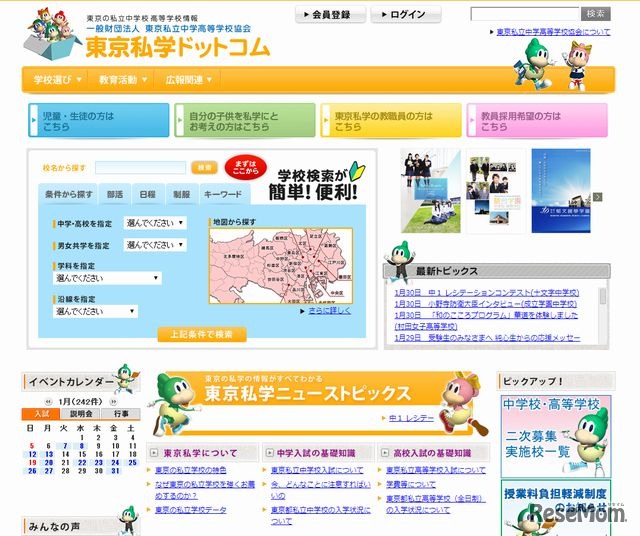The height and width of the screenshot is (536, 640).
Task: Click the next arrow beside pamphlet thumbnails
Action: (598, 197)
